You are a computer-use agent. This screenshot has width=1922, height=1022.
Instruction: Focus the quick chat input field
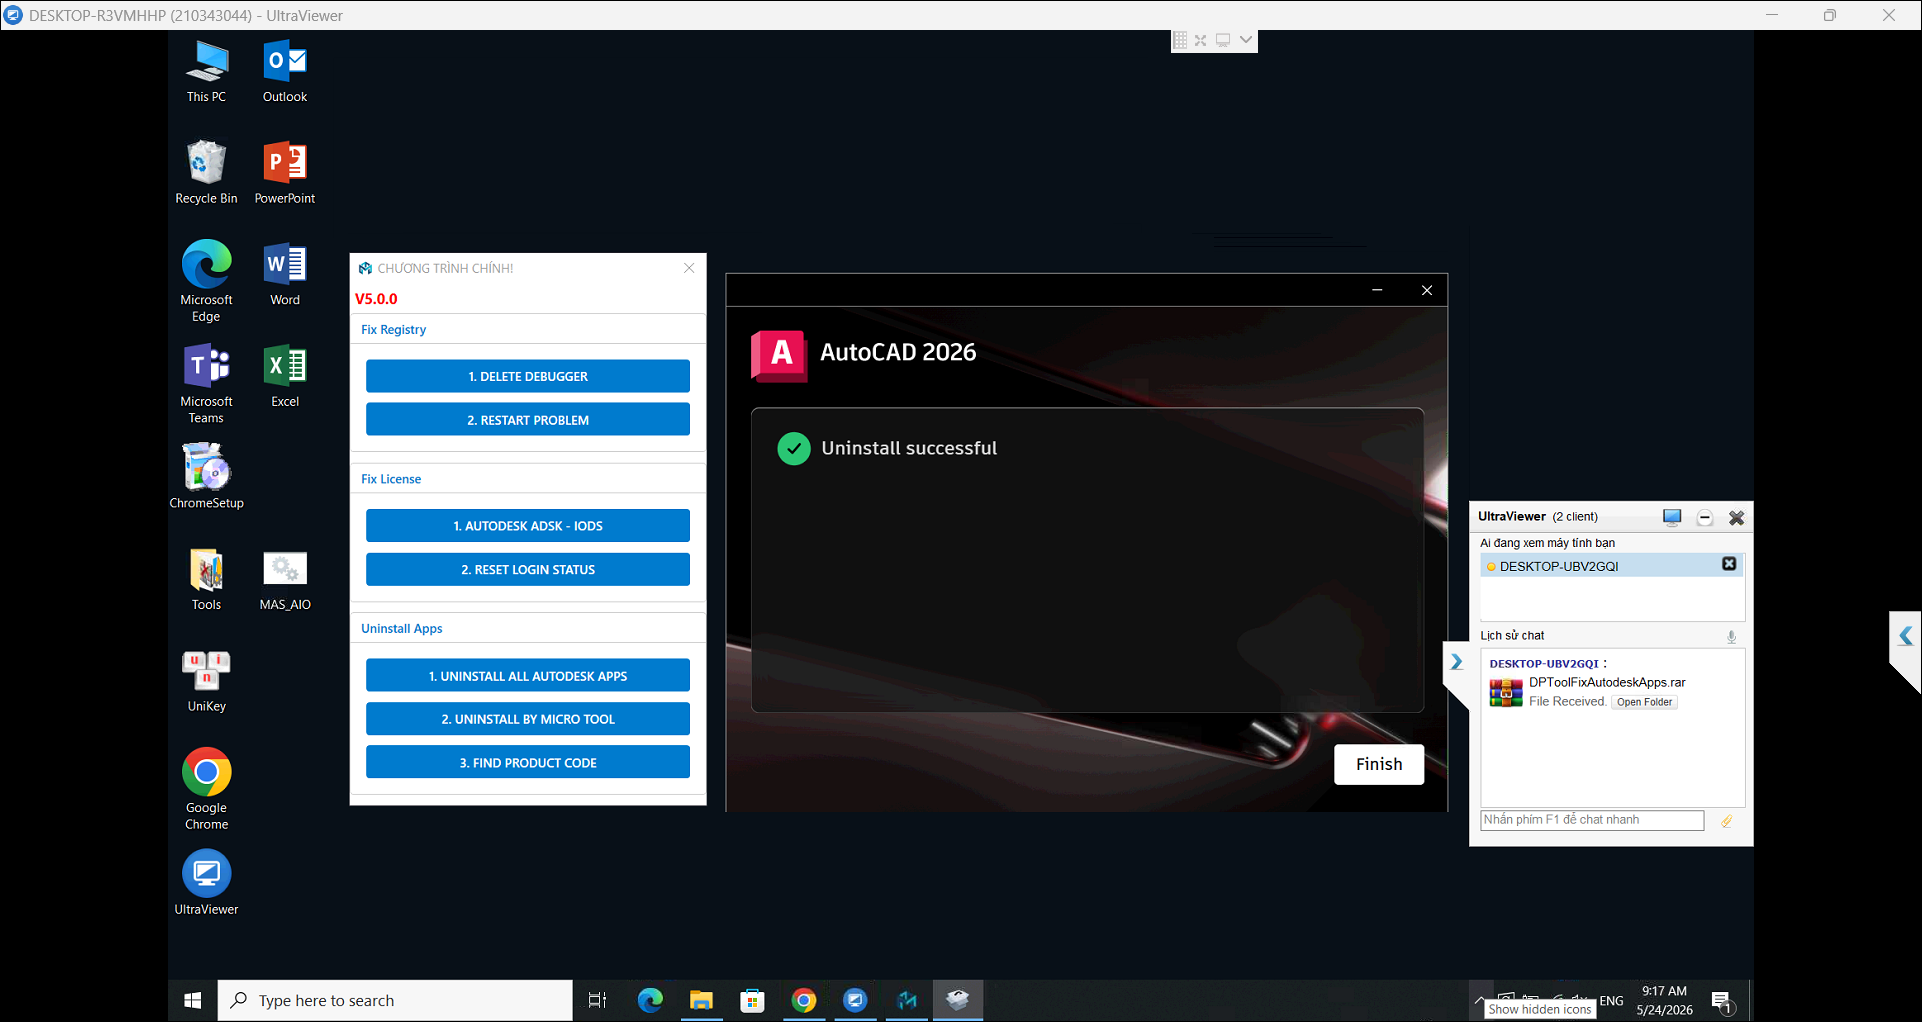(1592, 820)
